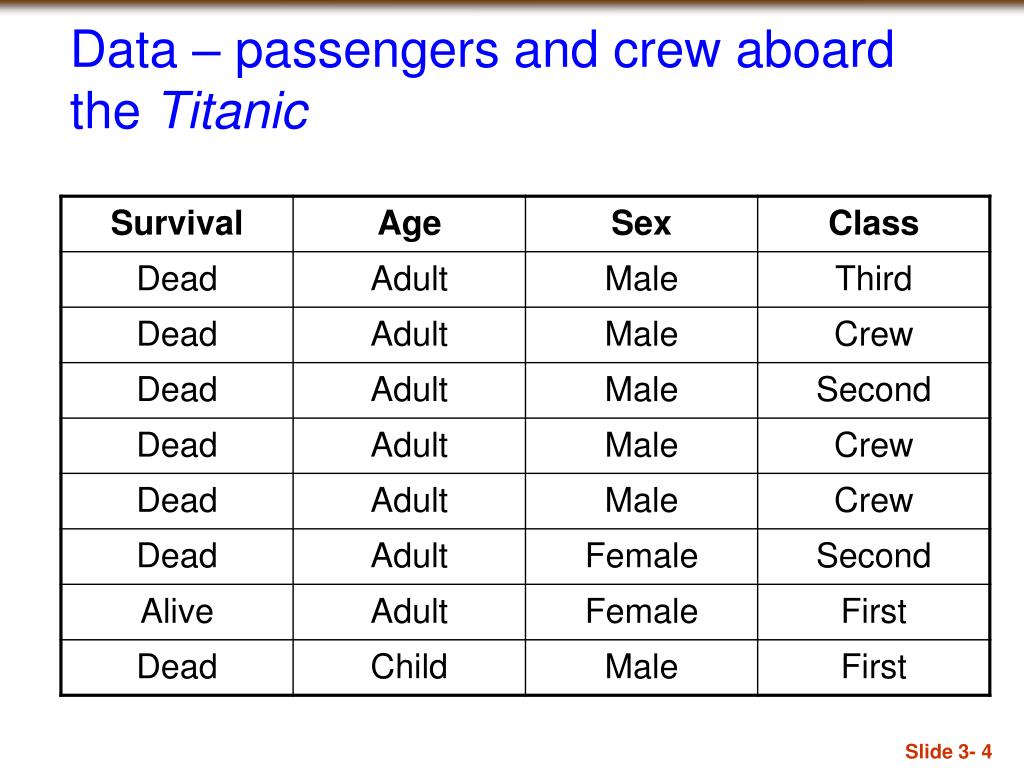The image size is (1024, 768).
Task: Select Dead cell in the Child row
Action: 177,667
